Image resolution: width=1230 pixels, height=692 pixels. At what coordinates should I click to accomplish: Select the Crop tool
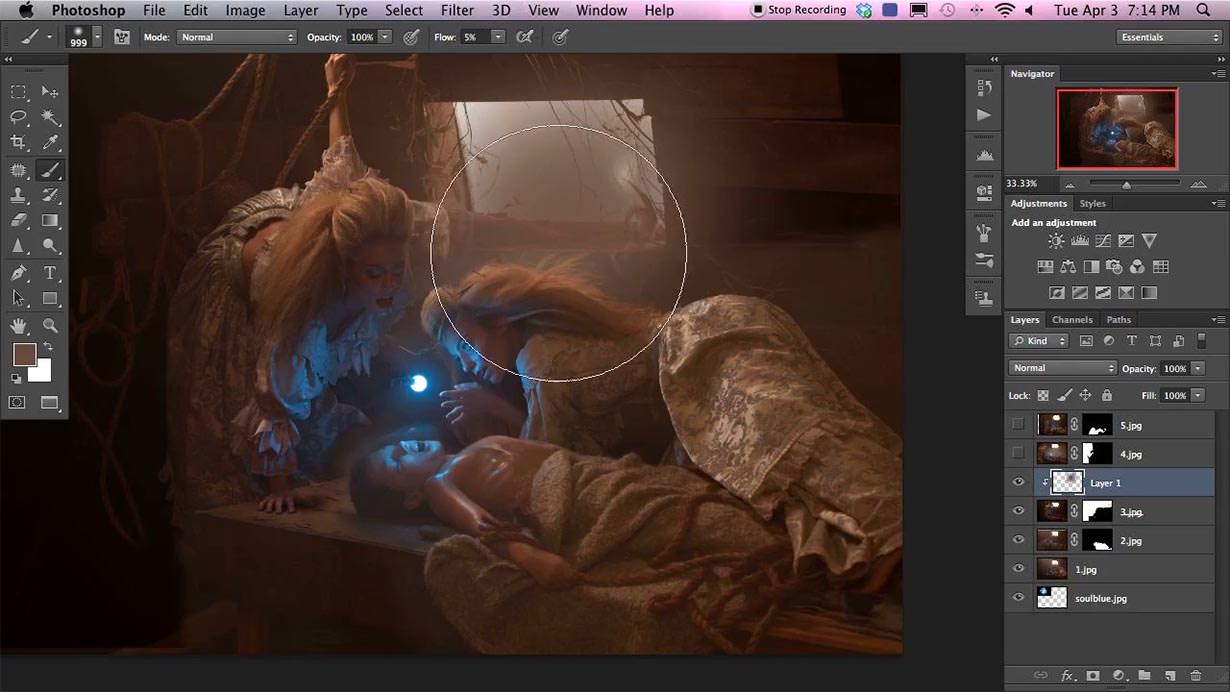[18, 143]
